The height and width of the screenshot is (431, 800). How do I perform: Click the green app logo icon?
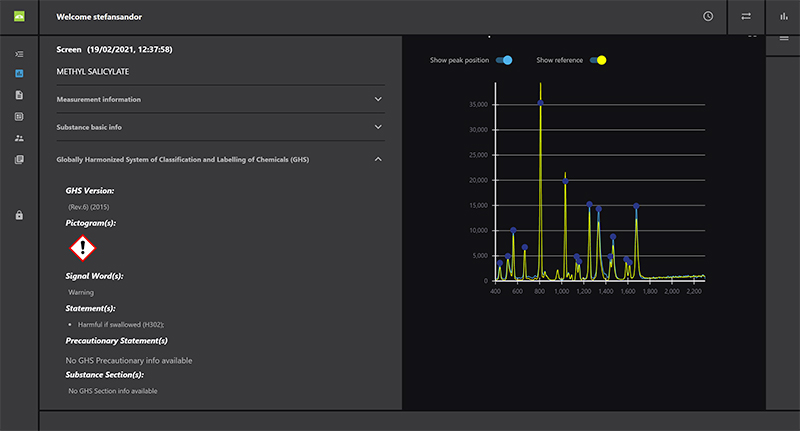pos(20,17)
